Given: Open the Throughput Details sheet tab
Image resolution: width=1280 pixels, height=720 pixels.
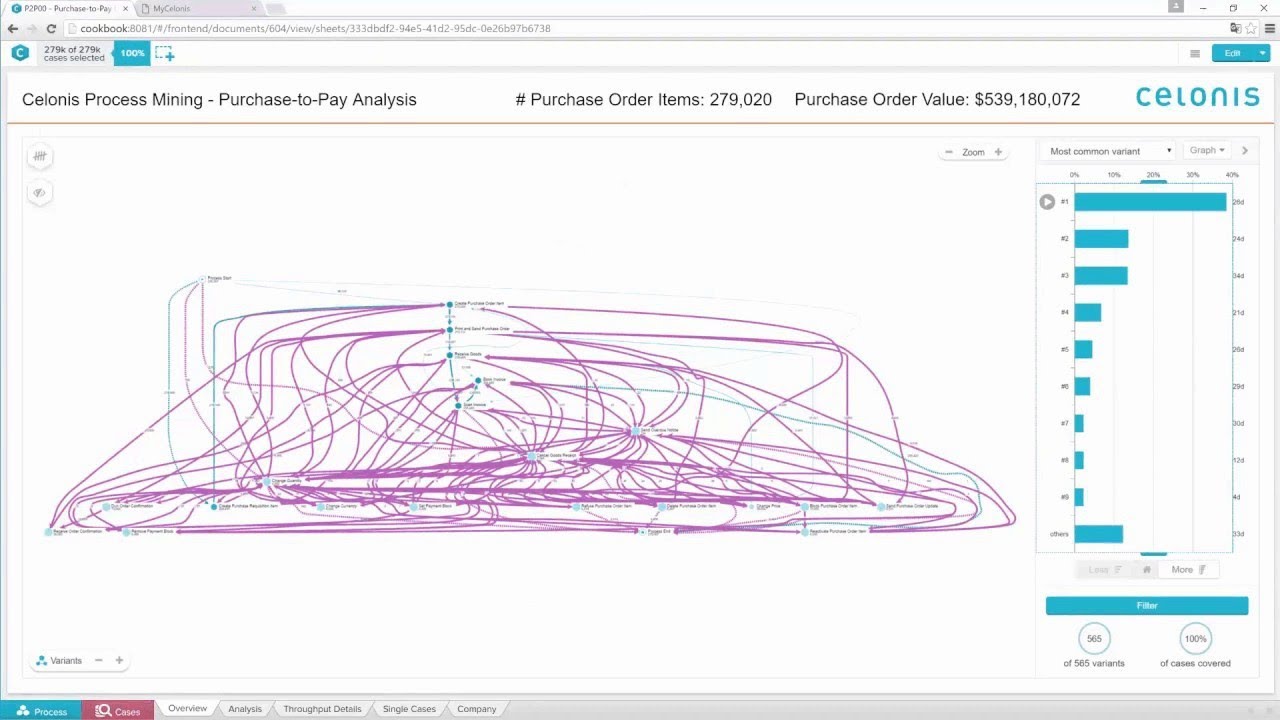Looking at the screenshot, I should point(322,709).
